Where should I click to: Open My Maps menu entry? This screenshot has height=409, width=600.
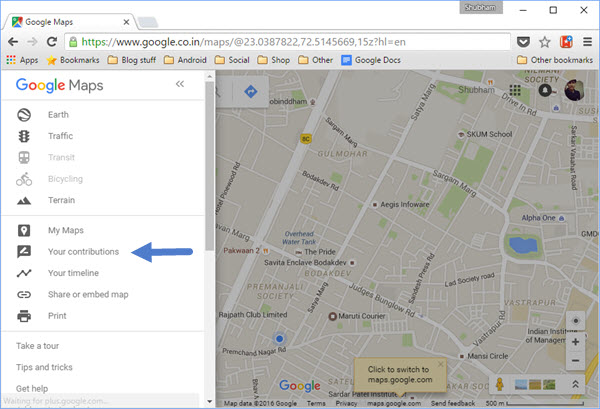click(65, 230)
